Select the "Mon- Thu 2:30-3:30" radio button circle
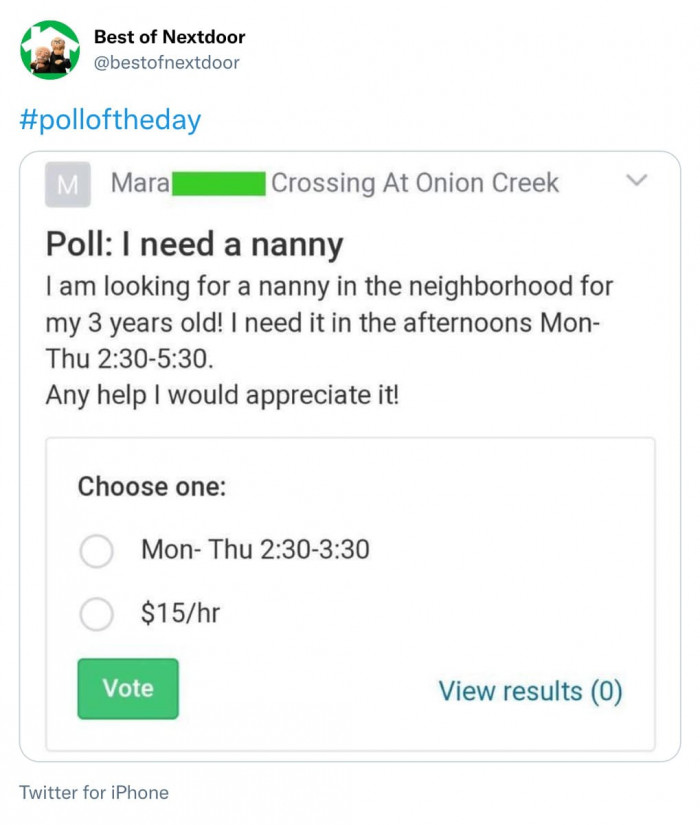This screenshot has height=825, width=700. tap(96, 550)
